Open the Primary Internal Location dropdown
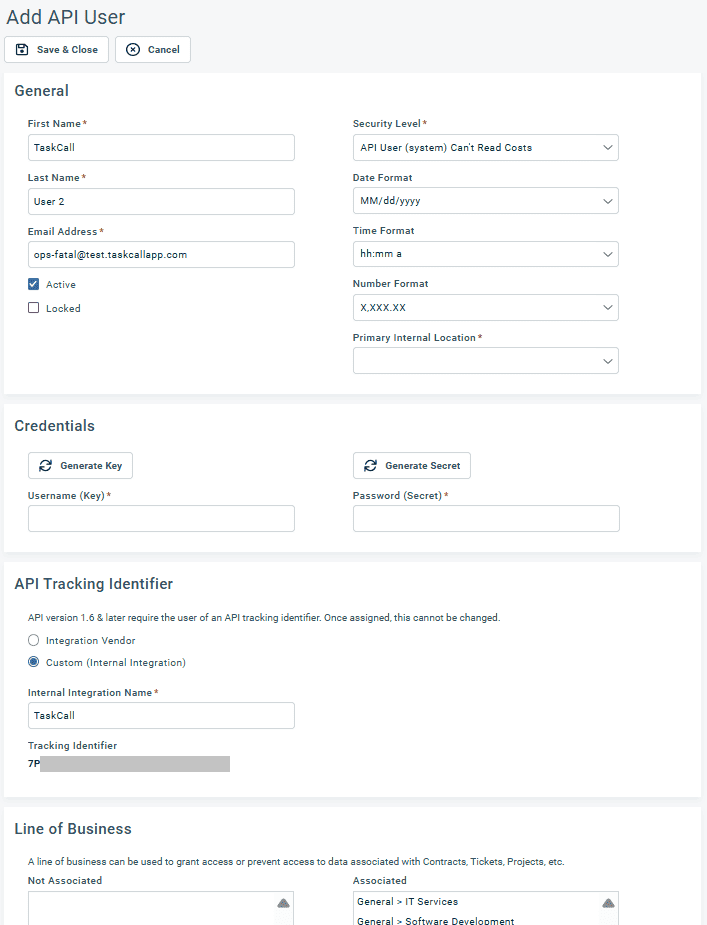The image size is (707, 925). (486, 360)
